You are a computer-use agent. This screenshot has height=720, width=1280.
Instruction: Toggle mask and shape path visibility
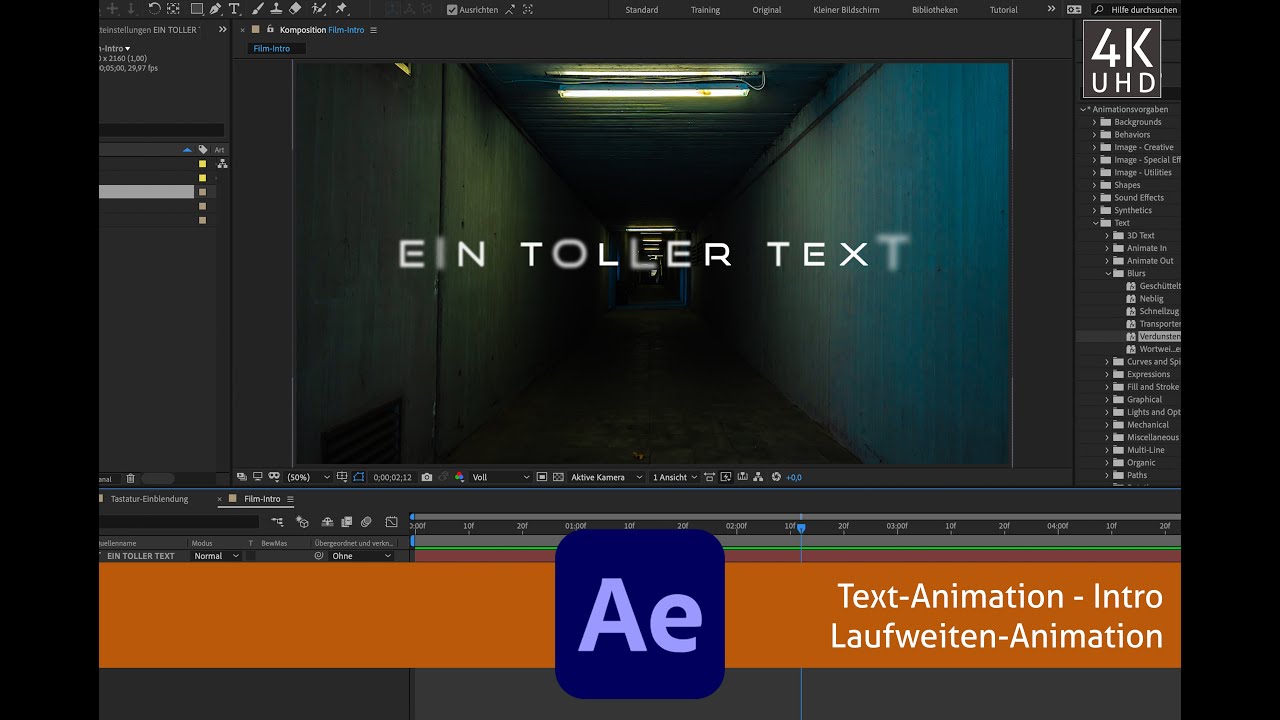360,477
